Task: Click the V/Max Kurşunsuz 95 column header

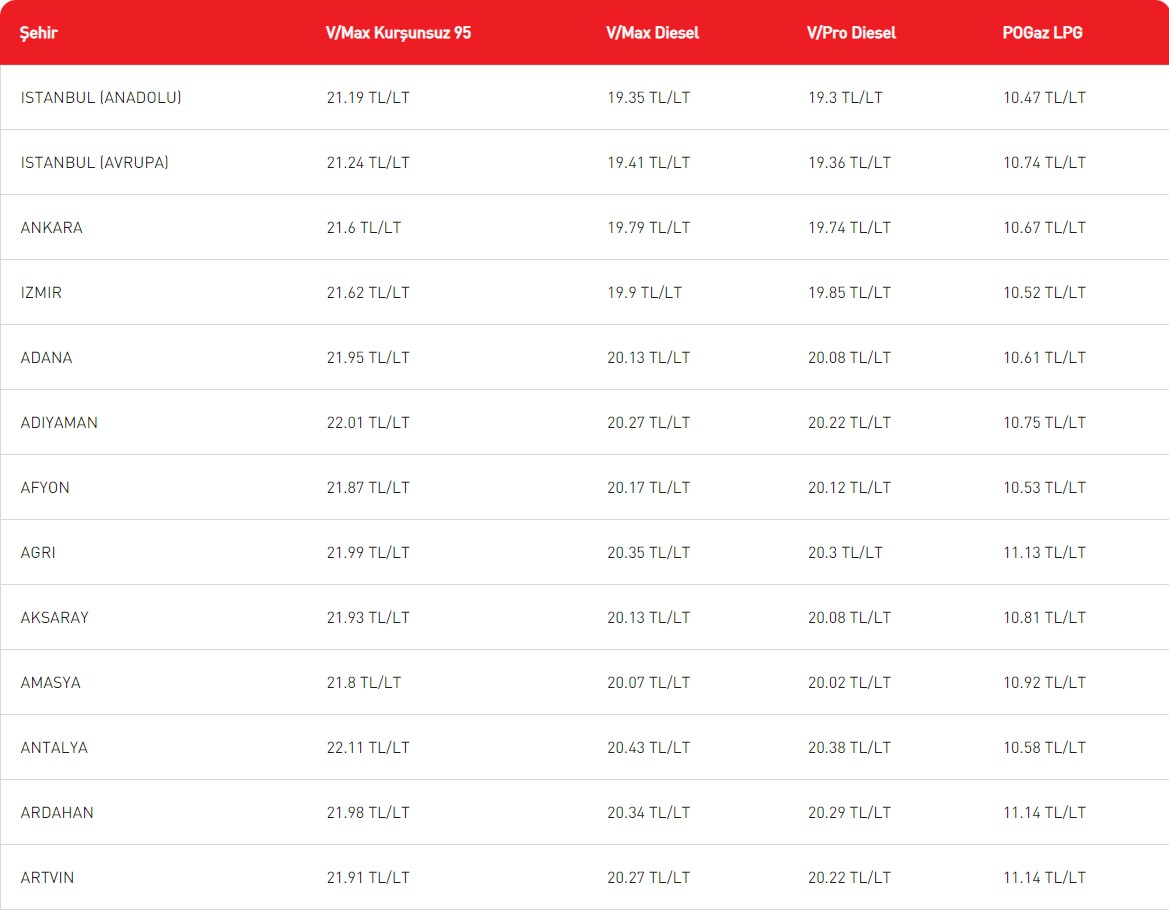Action: (398, 33)
